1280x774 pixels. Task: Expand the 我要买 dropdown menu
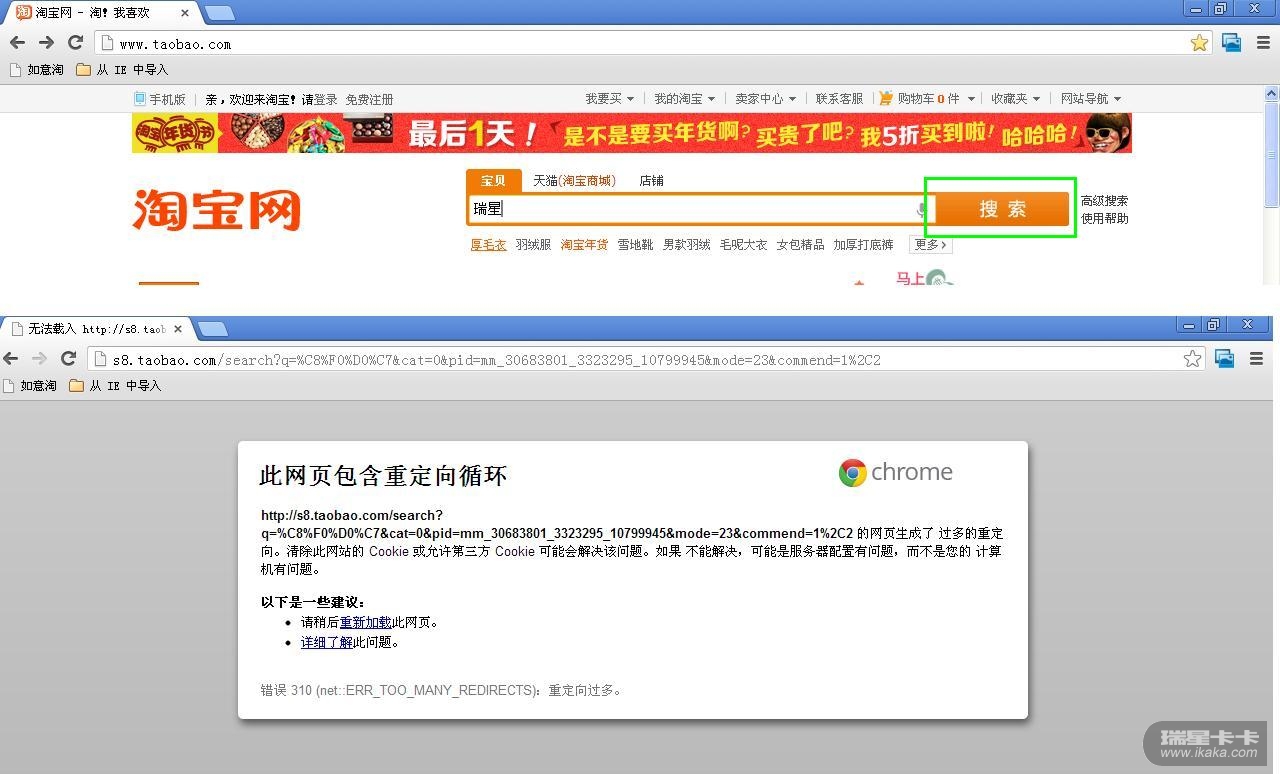(610, 99)
